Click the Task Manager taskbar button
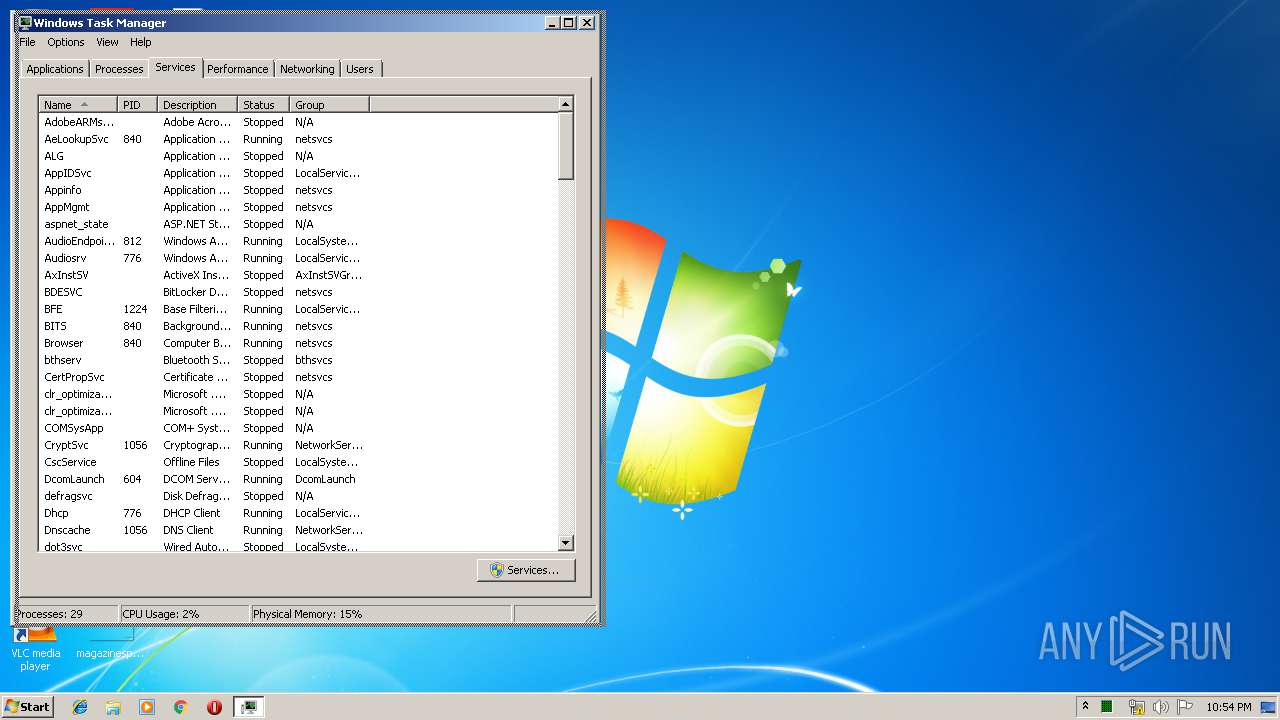The width and height of the screenshot is (1280, 720). 248,707
